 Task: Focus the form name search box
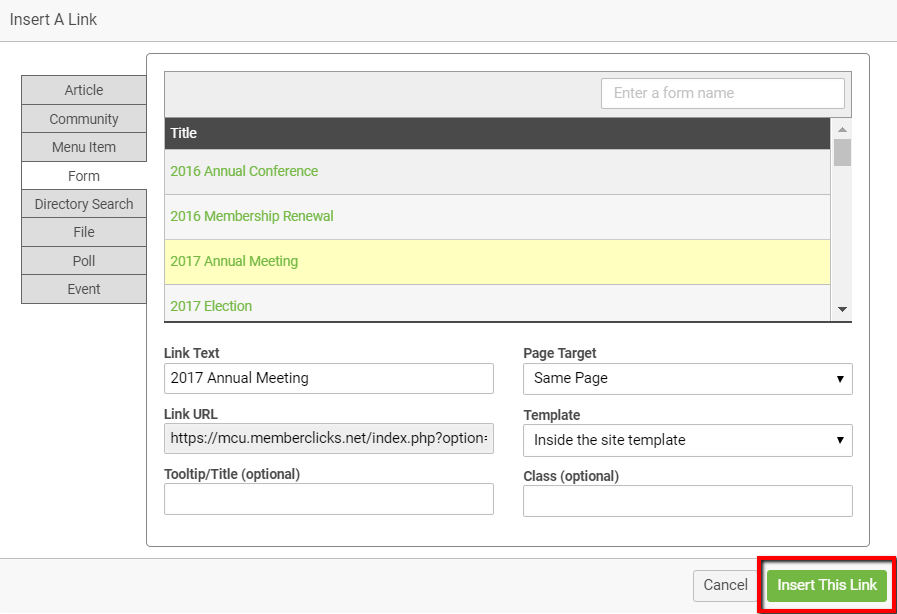(x=722, y=93)
